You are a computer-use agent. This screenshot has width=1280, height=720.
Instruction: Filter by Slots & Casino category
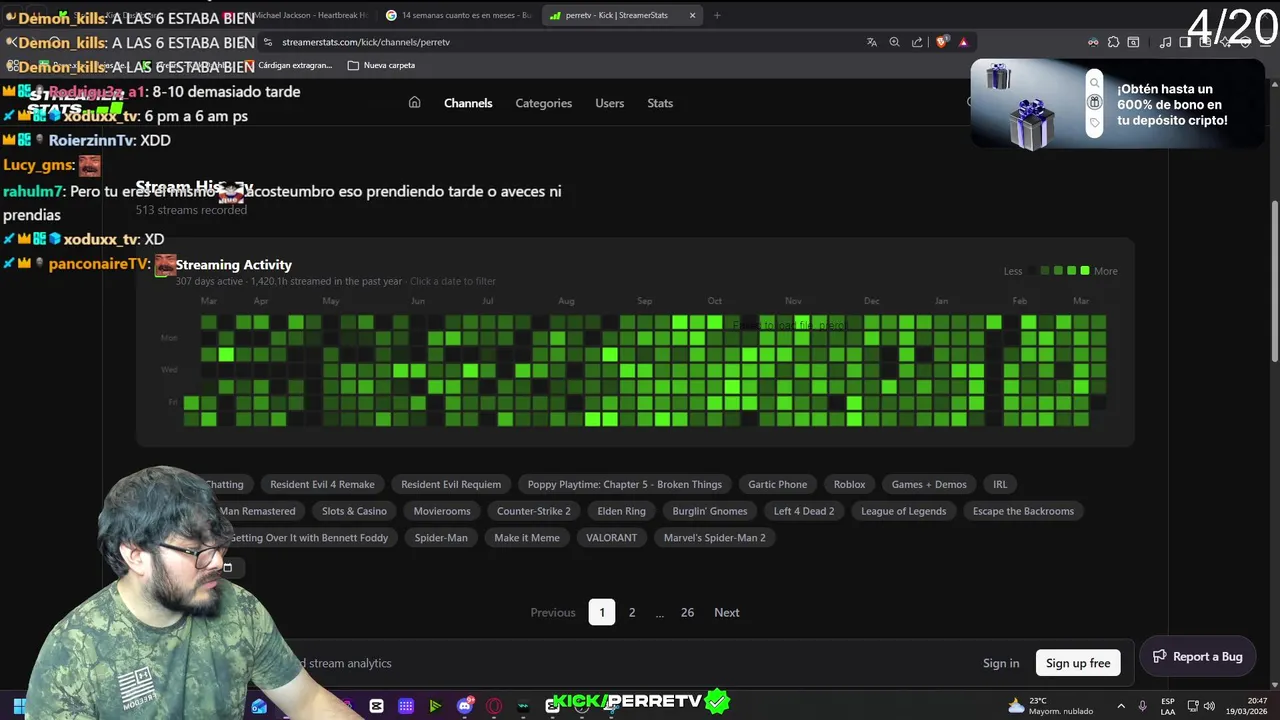(x=354, y=511)
